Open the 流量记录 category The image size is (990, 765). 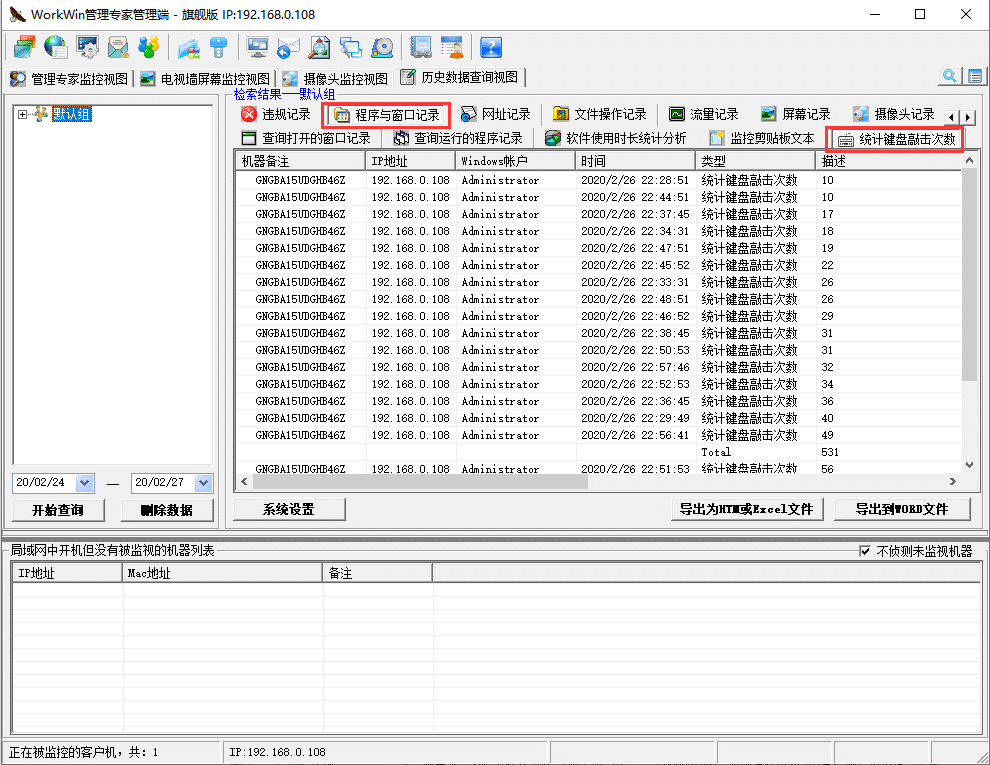point(703,114)
